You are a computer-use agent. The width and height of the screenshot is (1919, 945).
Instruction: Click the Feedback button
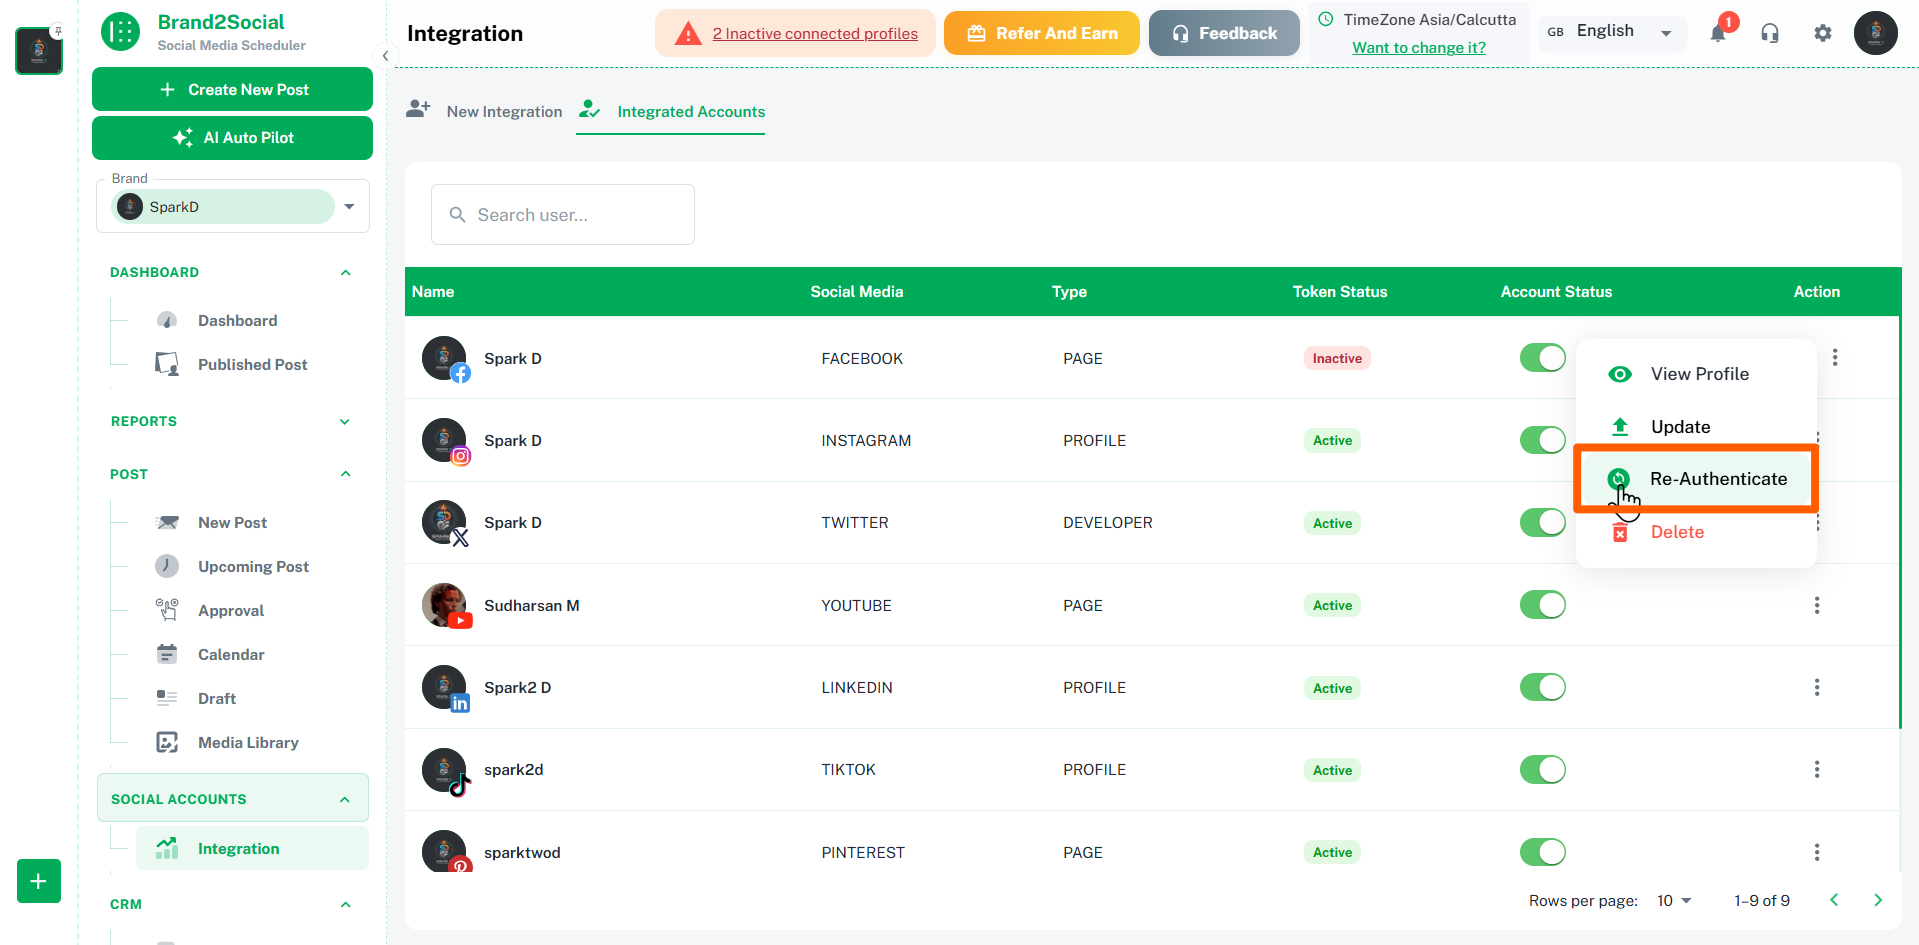pos(1224,33)
